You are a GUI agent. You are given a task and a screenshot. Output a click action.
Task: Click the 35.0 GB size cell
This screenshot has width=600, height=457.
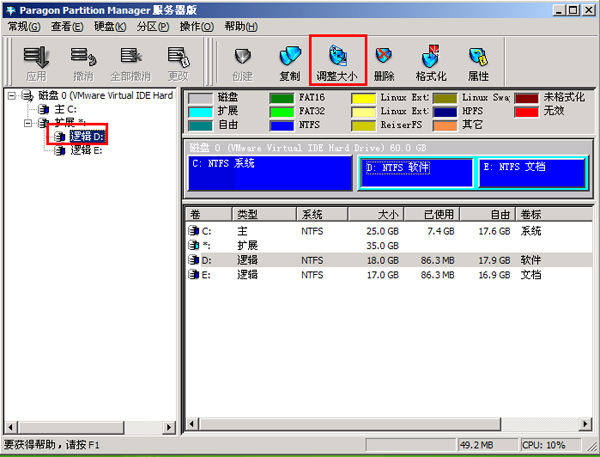382,246
